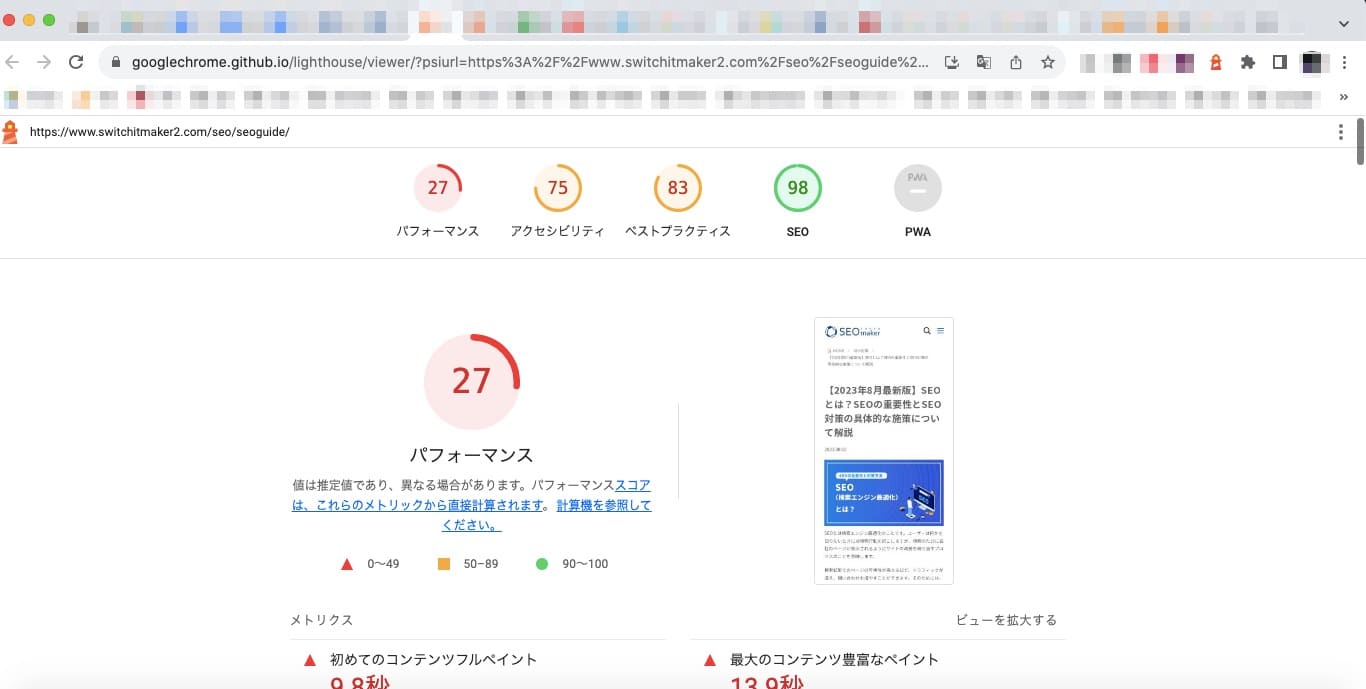Image resolution: width=1366 pixels, height=689 pixels.
Task: Expand the hidden bookmarks overflow chevron
Action: pyautogui.click(x=1343, y=97)
